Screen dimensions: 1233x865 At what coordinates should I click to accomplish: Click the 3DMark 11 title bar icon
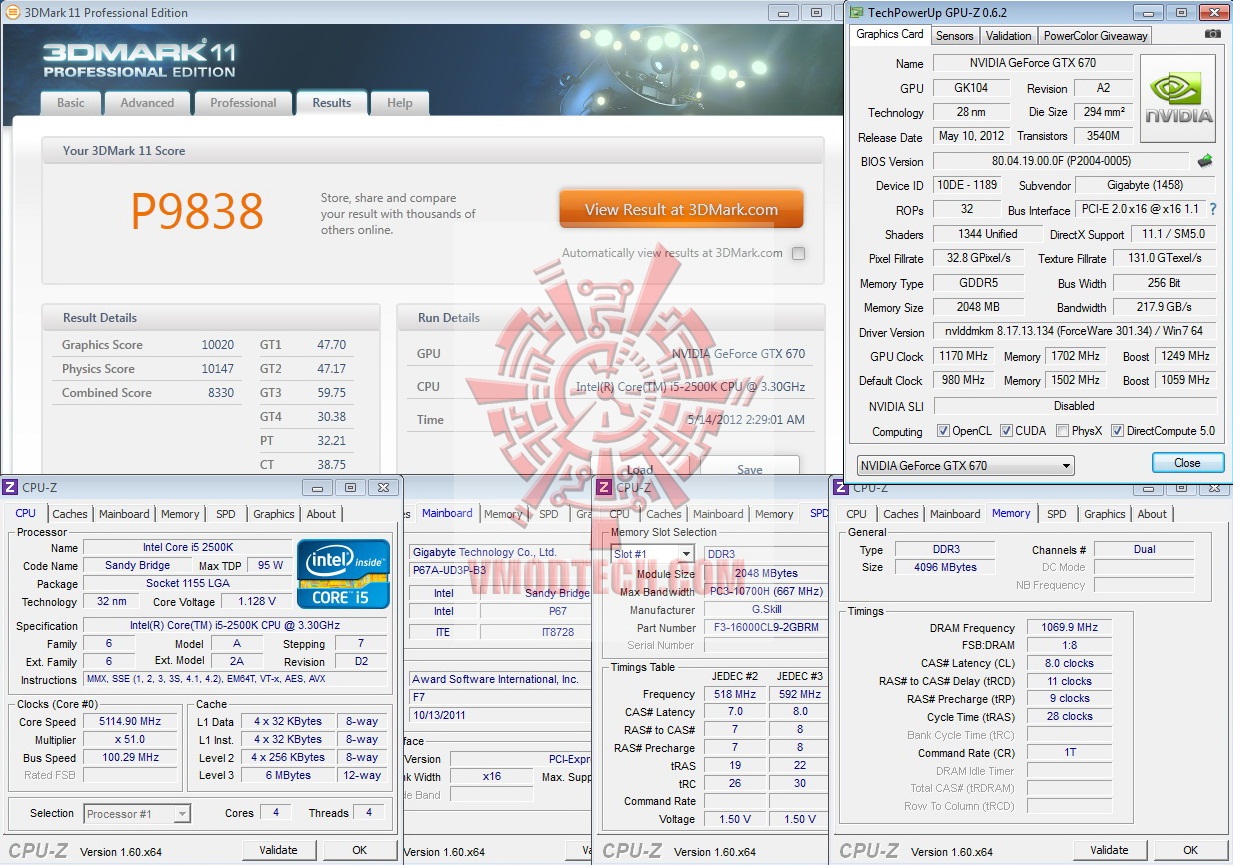[x=11, y=13]
